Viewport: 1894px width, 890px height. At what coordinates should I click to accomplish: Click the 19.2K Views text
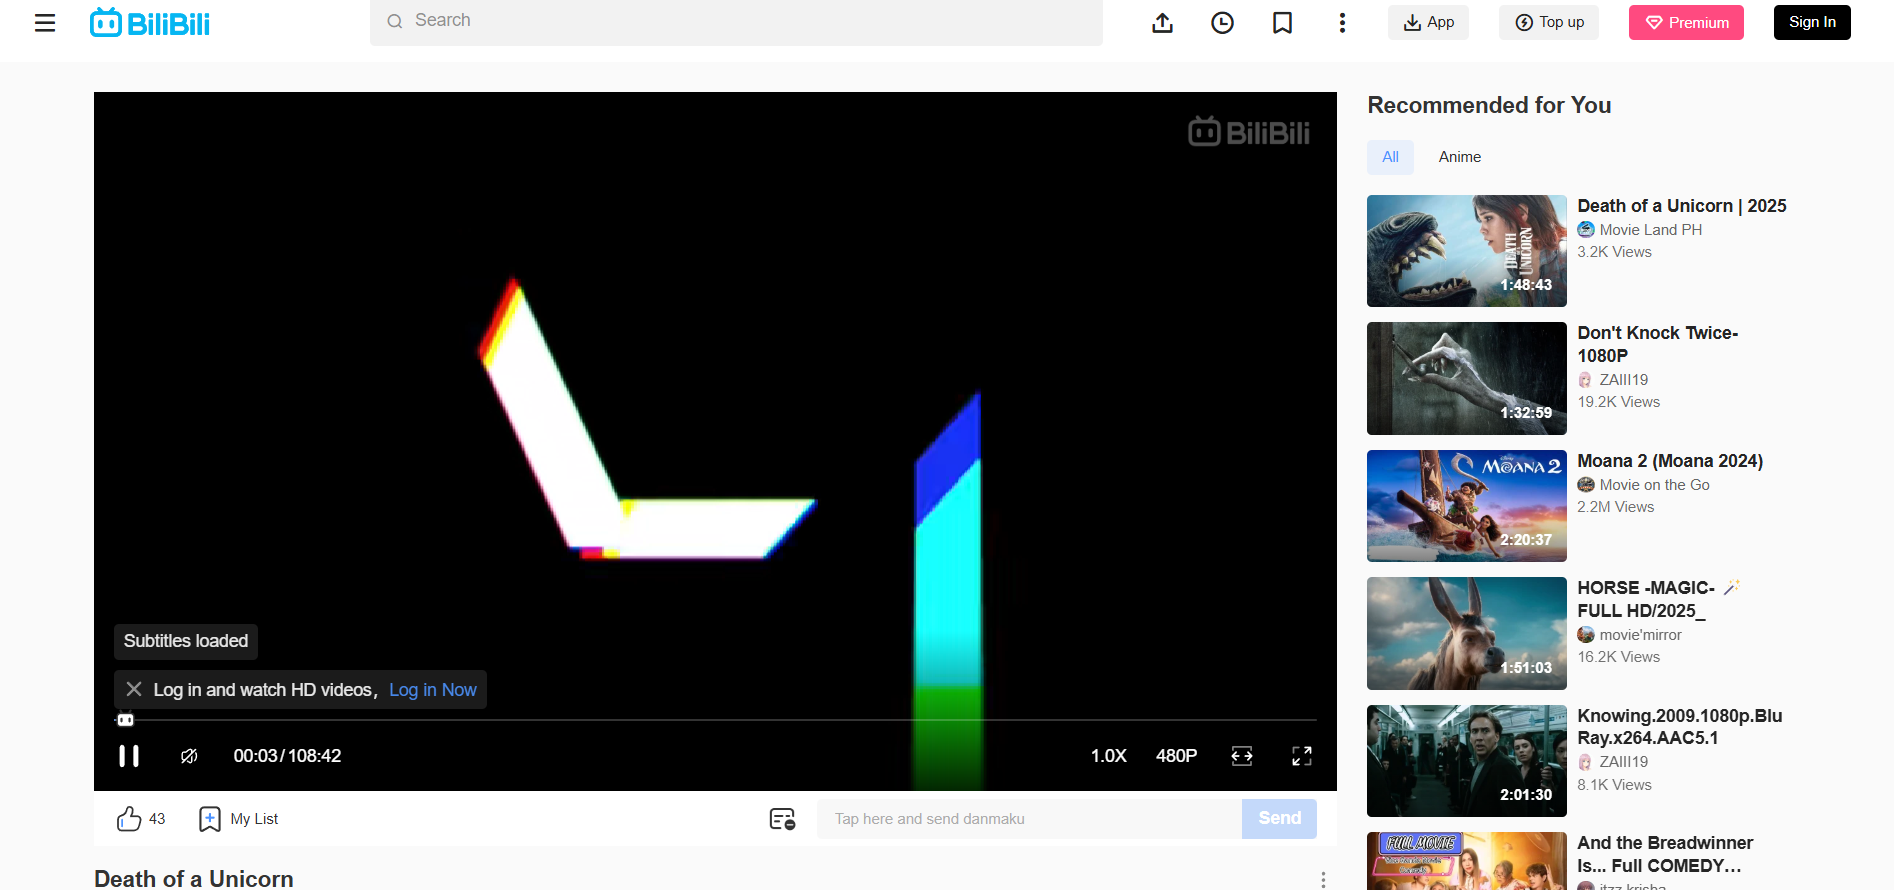[1618, 402]
